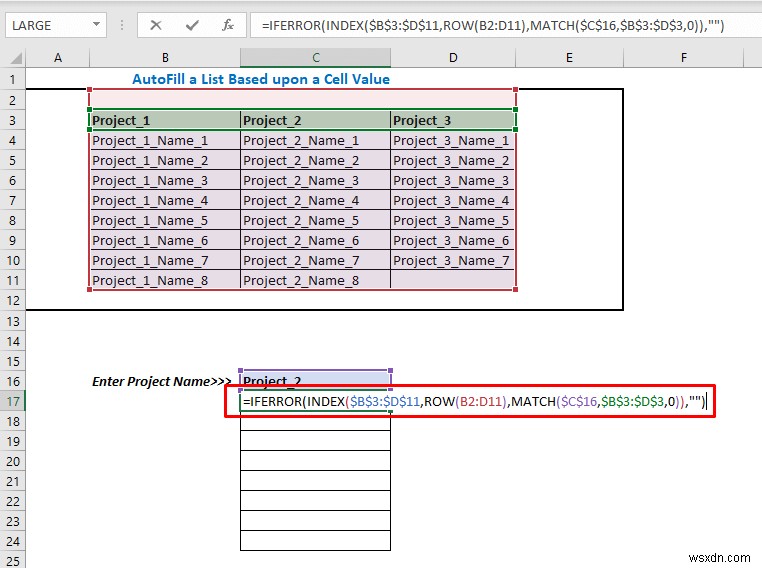
Task: Click cell Project_3_Name_1
Action: tap(453, 140)
